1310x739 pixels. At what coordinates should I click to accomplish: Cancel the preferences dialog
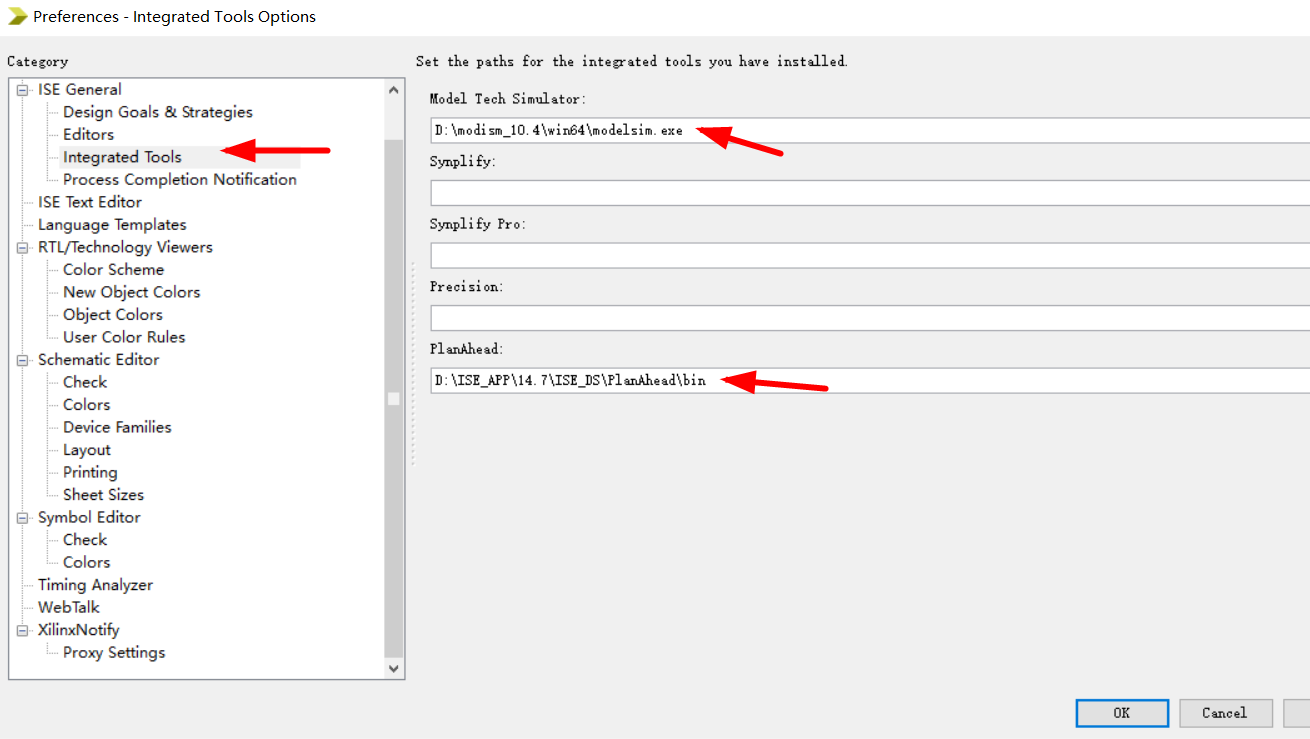tap(1225, 713)
